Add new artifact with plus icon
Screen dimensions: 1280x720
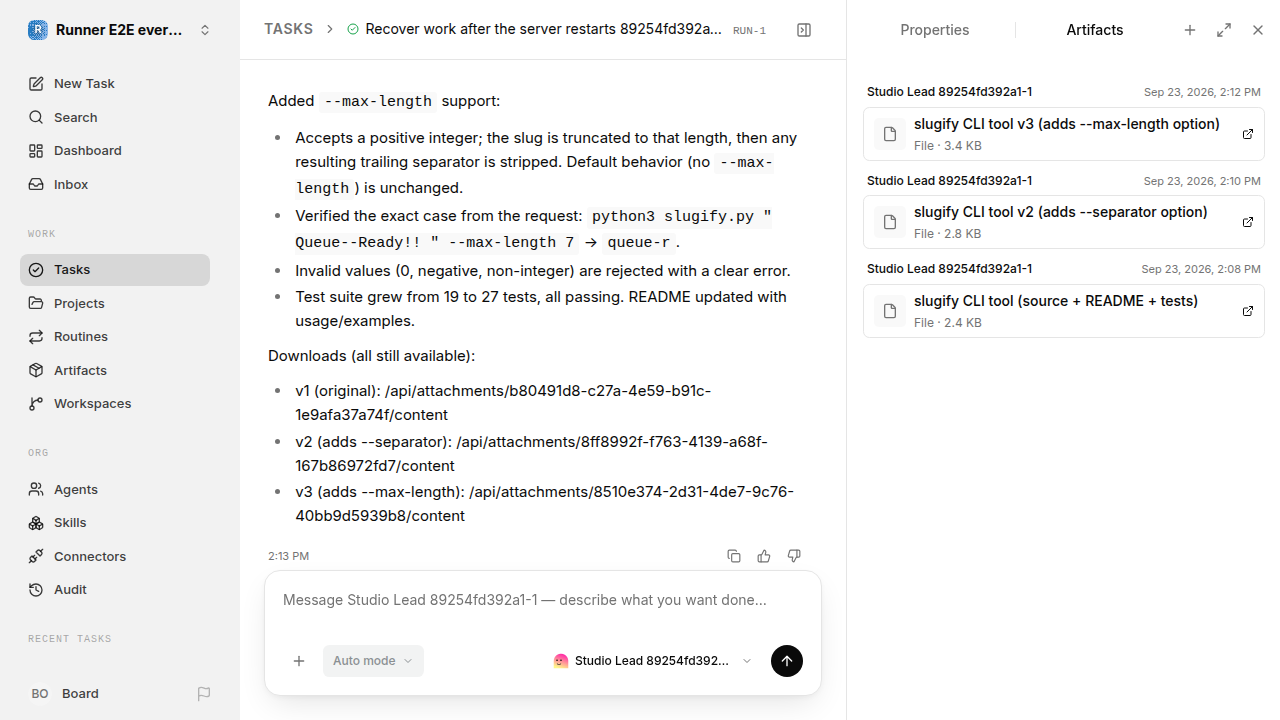1190,30
